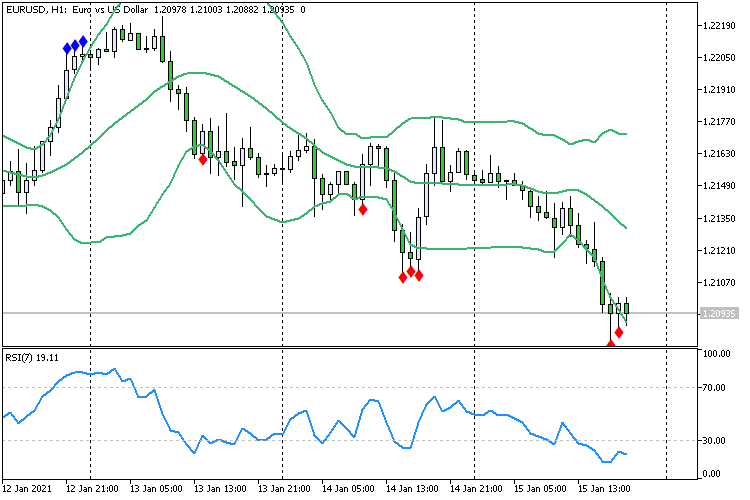Click the low price 1.20882 in header

click(242, 10)
